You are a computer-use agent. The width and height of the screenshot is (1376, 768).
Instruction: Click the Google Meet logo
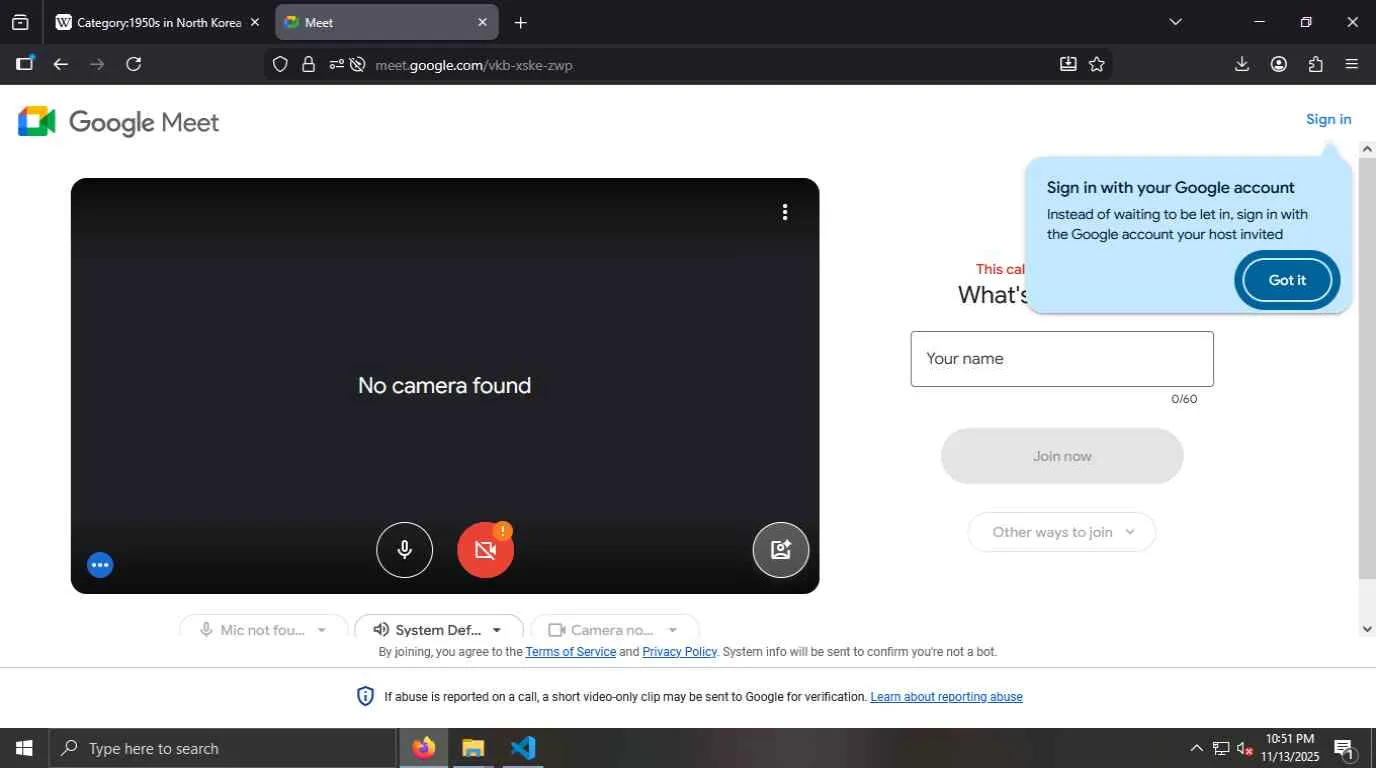coord(118,122)
